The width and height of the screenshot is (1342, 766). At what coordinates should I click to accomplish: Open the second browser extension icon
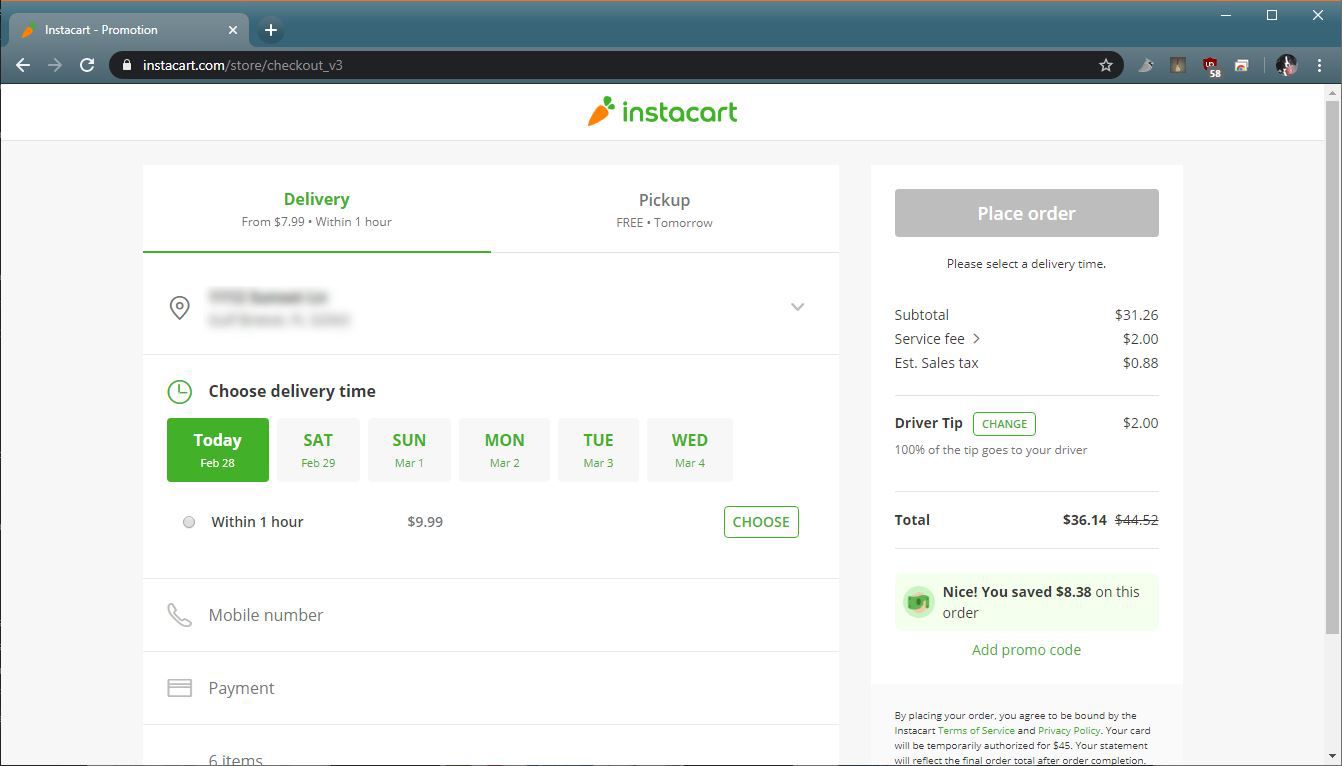coord(1178,65)
